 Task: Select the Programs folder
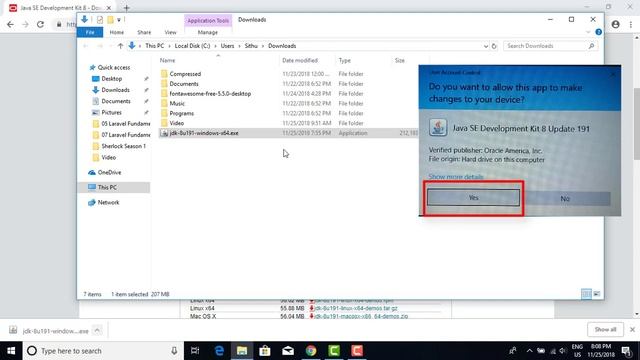(x=182, y=113)
